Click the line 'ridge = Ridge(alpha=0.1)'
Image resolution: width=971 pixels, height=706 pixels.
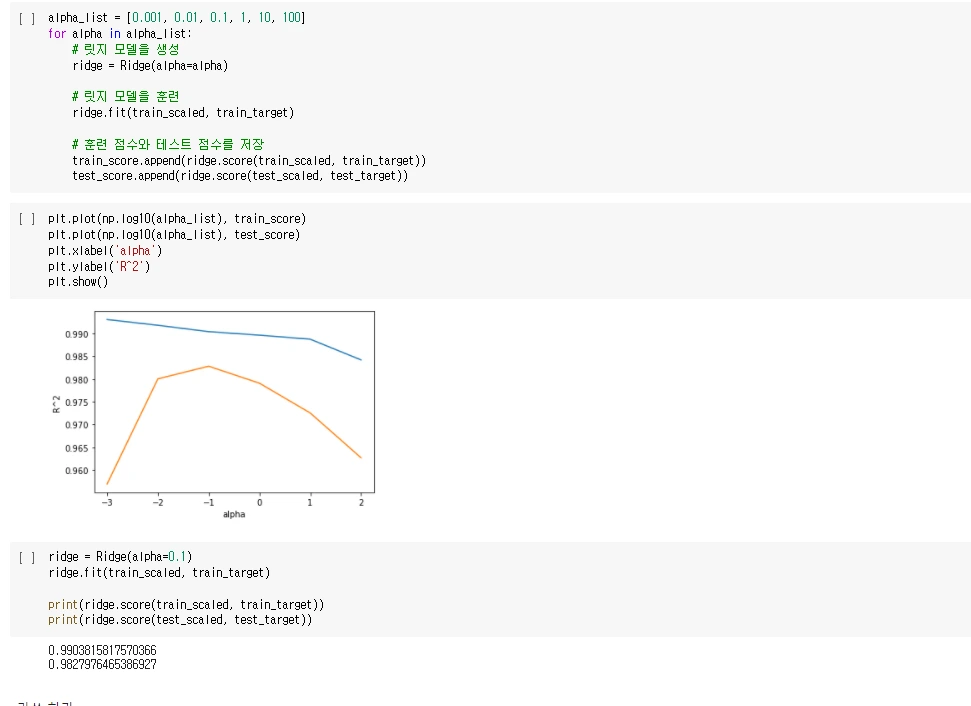[120, 557]
